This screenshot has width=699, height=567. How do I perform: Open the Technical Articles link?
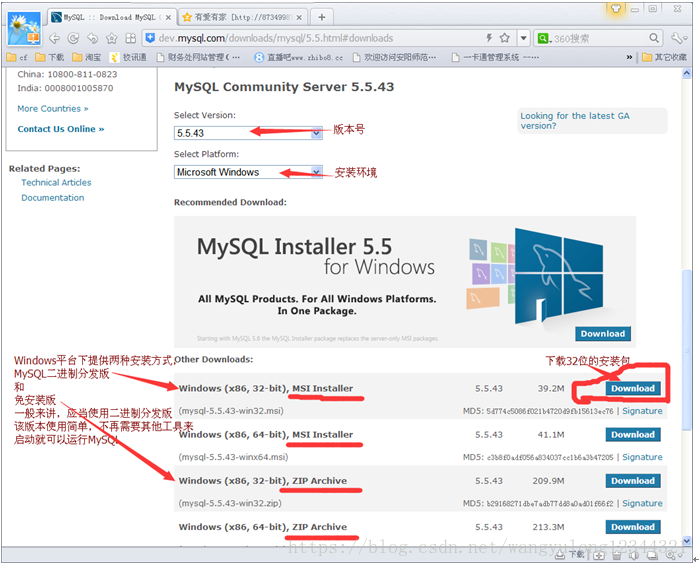point(56,182)
